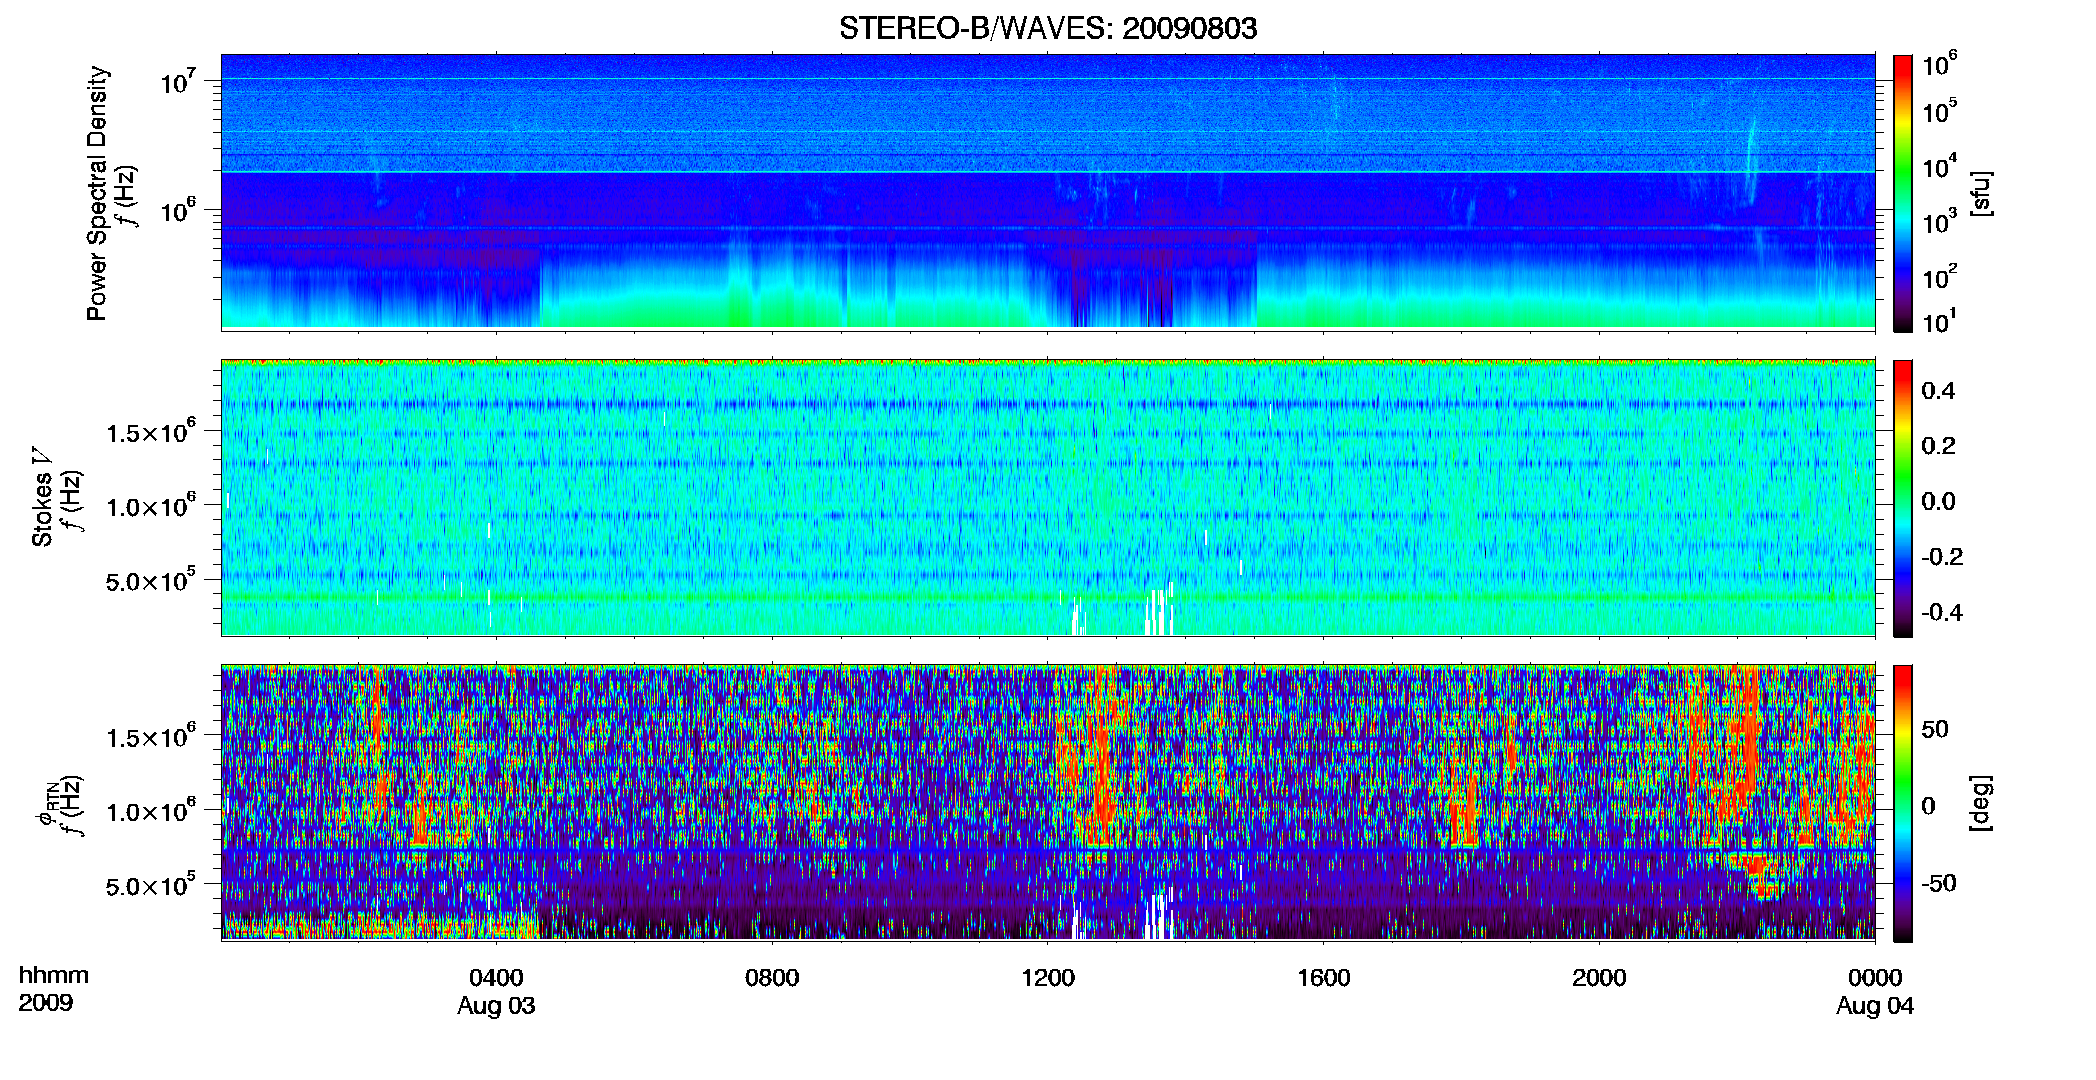Click the 1200 time tick label
Image resolution: width=2096 pixels, height=1080 pixels.
click(1048, 978)
